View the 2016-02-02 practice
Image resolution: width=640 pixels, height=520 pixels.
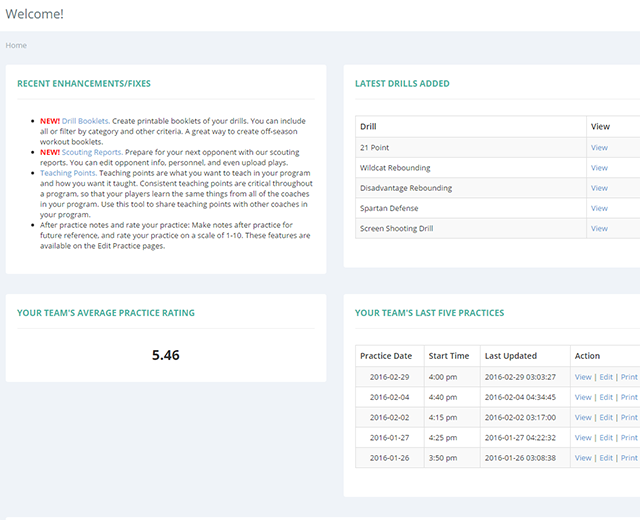583,417
